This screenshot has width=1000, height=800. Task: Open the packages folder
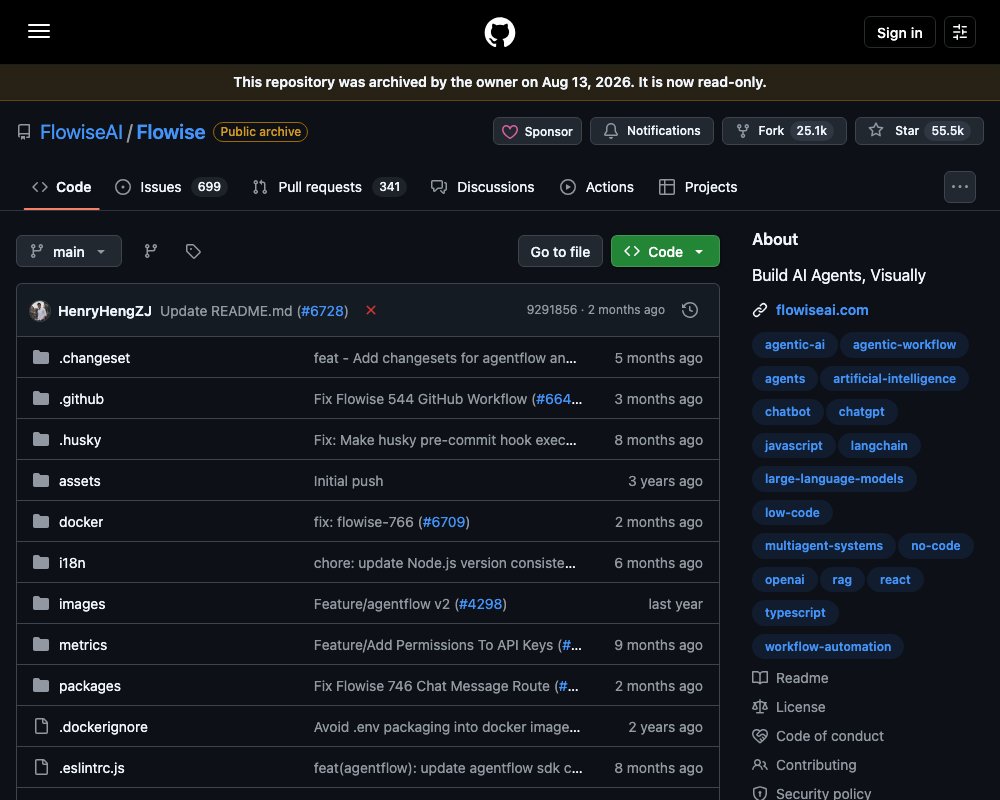pos(90,686)
